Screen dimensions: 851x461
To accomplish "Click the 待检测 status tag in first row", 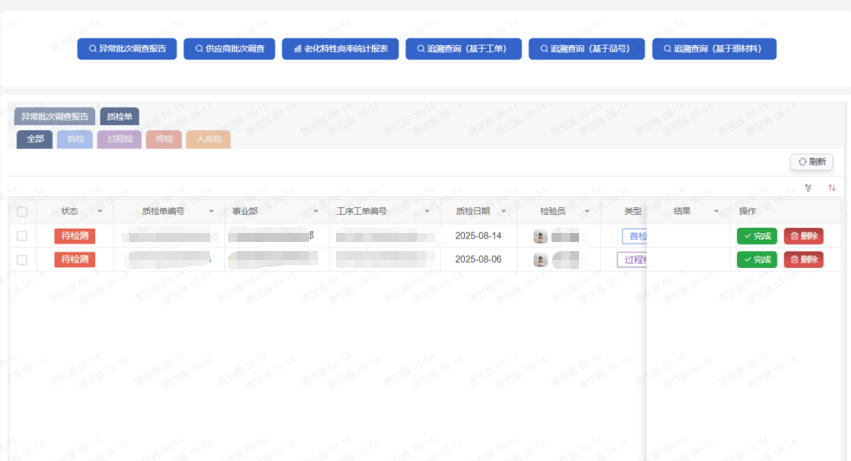I will (x=75, y=236).
